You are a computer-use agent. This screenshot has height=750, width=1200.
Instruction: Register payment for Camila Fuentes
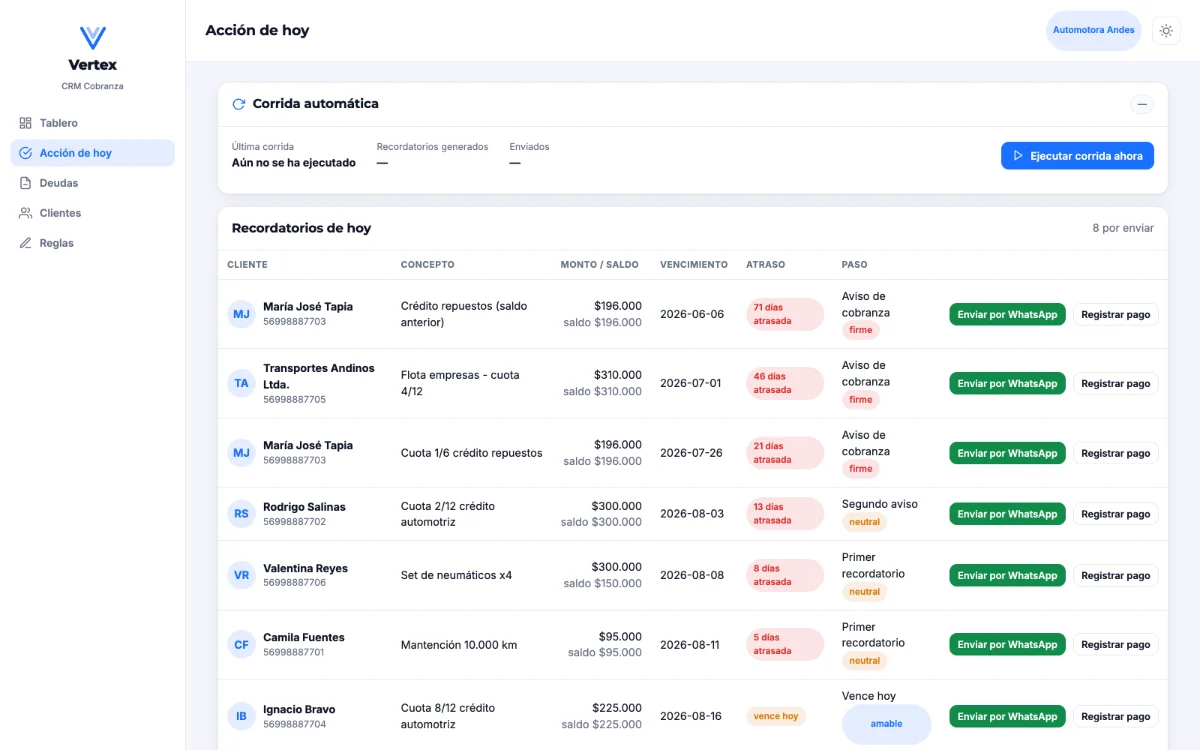[1116, 644]
